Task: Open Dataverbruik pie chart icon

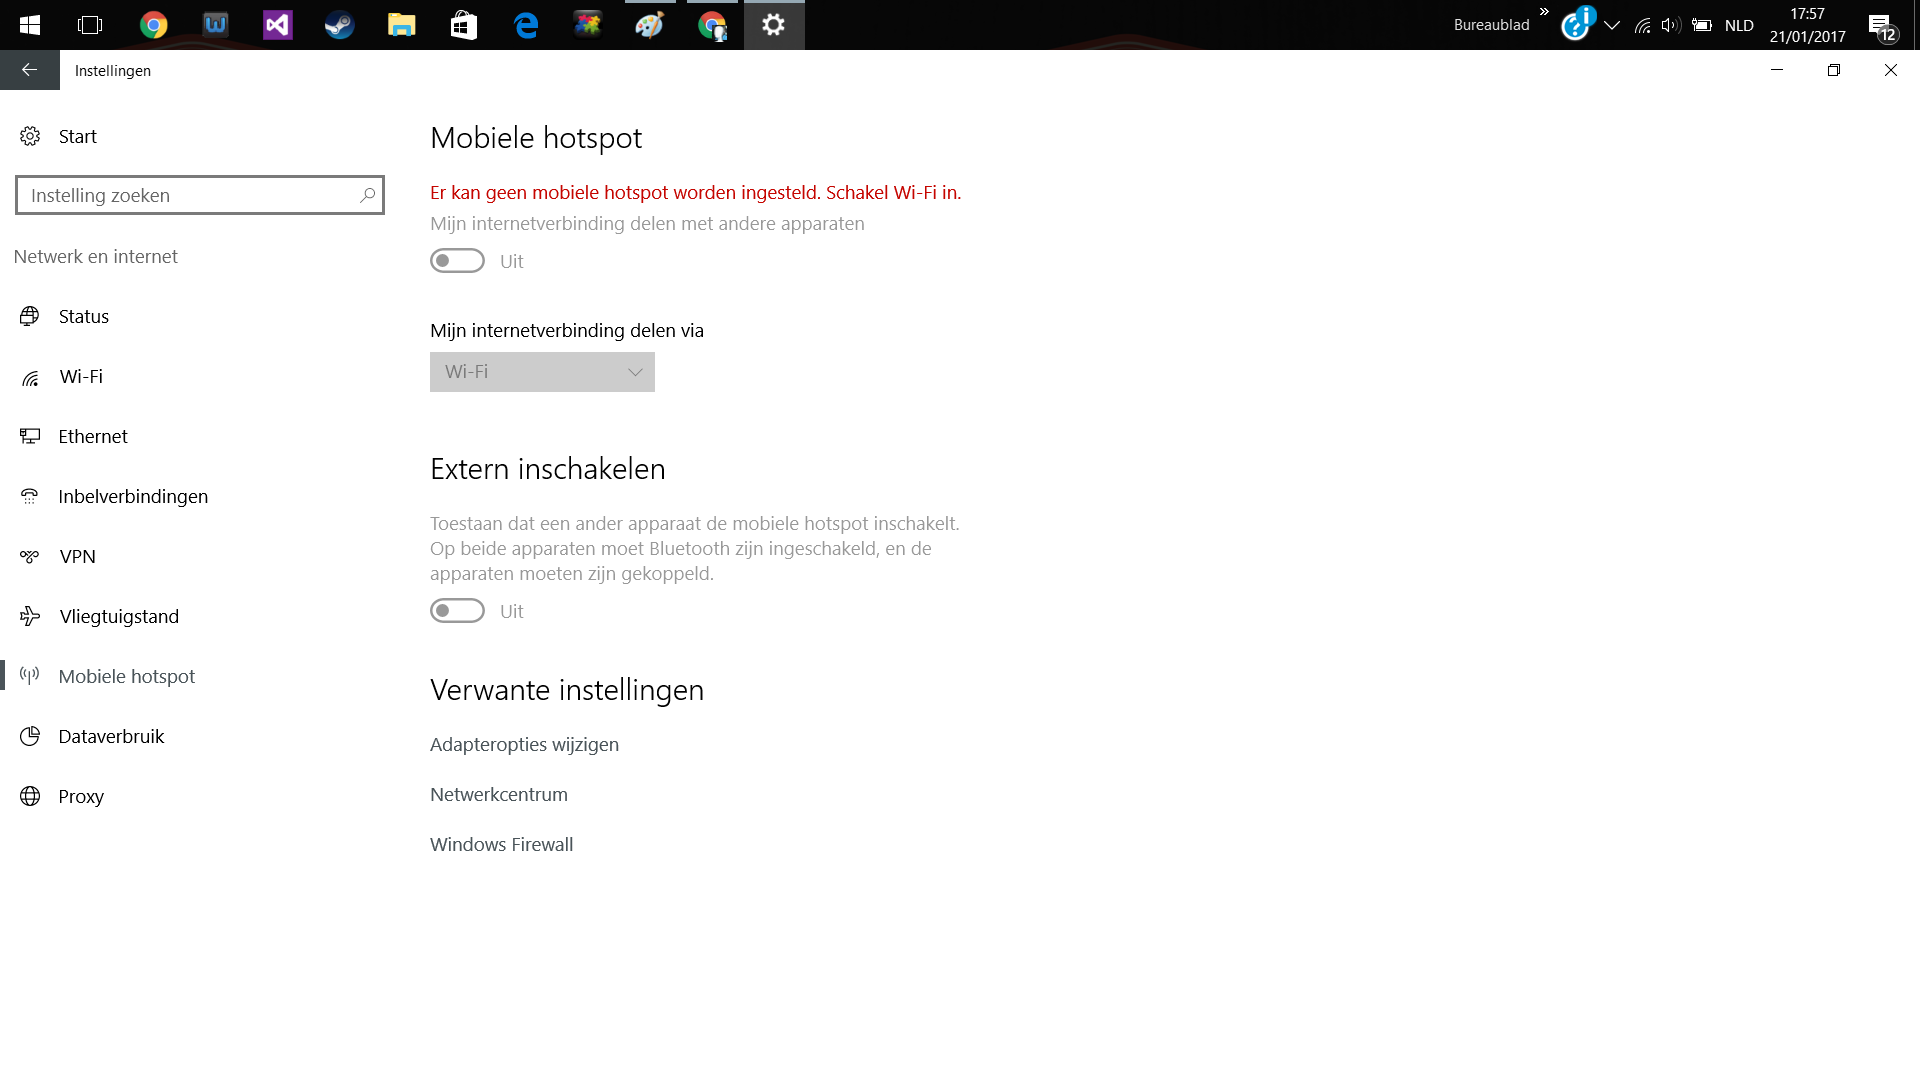Action: pyautogui.click(x=30, y=736)
